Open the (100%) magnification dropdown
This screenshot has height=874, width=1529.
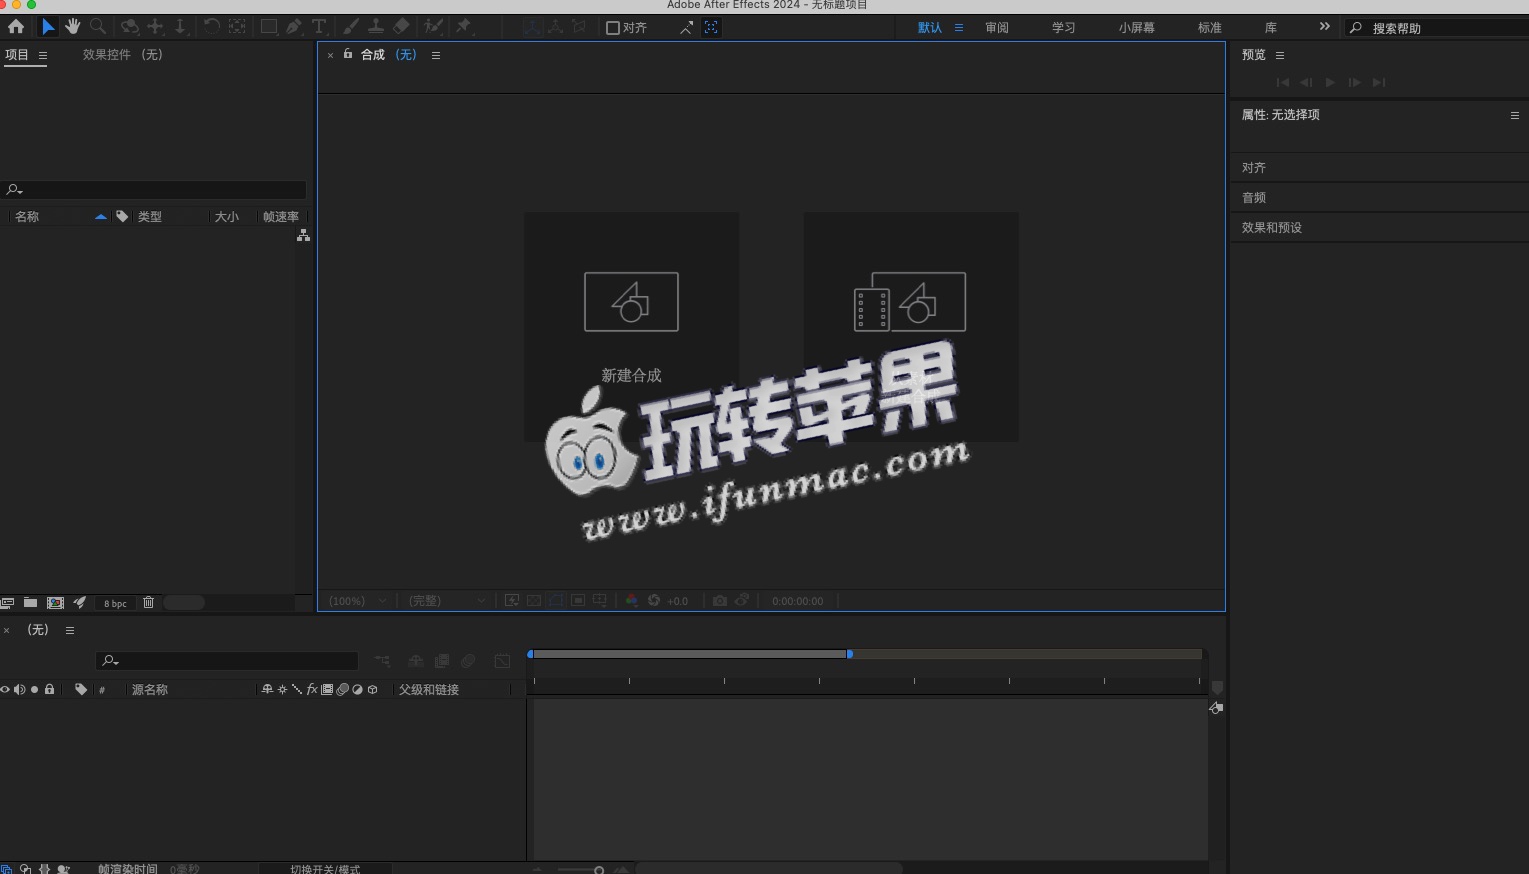pos(358,601)
